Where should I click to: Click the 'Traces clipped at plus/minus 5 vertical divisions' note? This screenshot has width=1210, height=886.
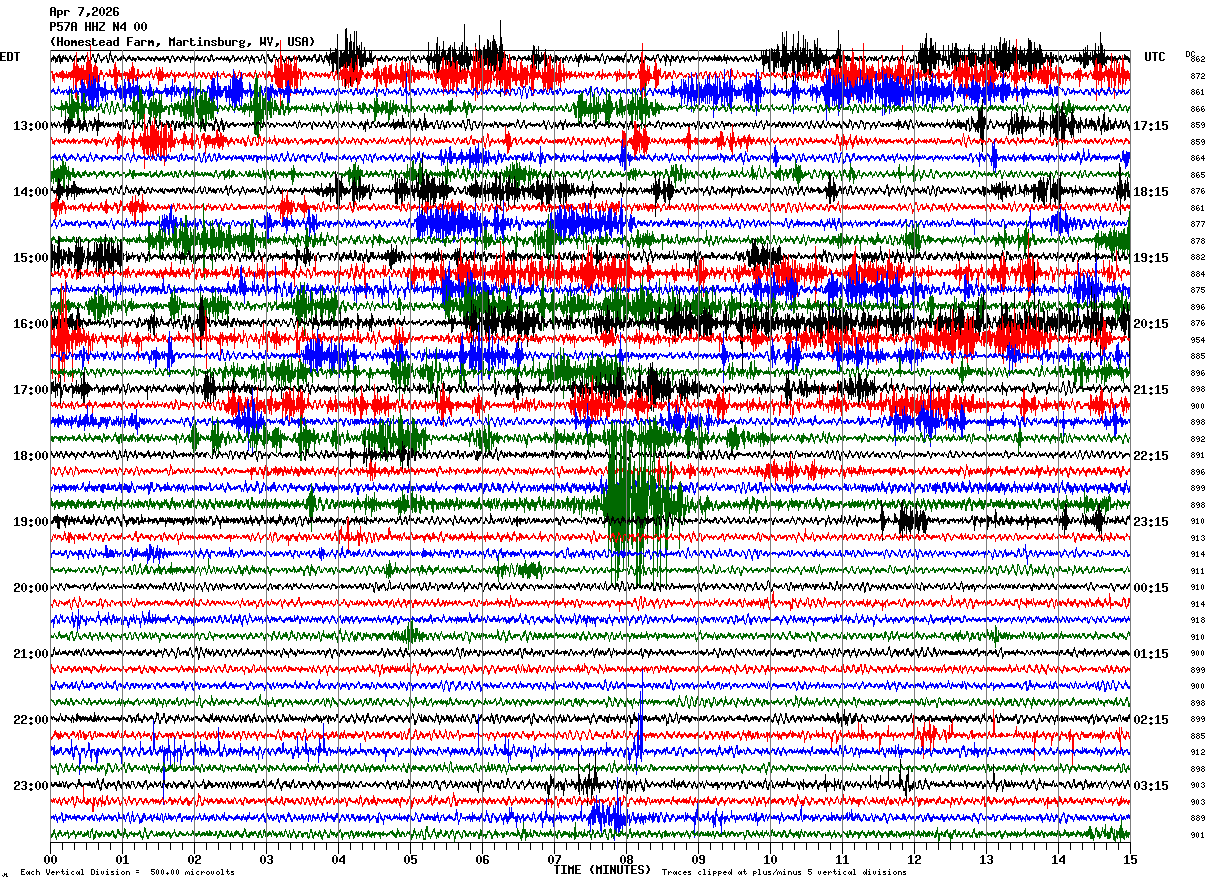tap(784, 872)
